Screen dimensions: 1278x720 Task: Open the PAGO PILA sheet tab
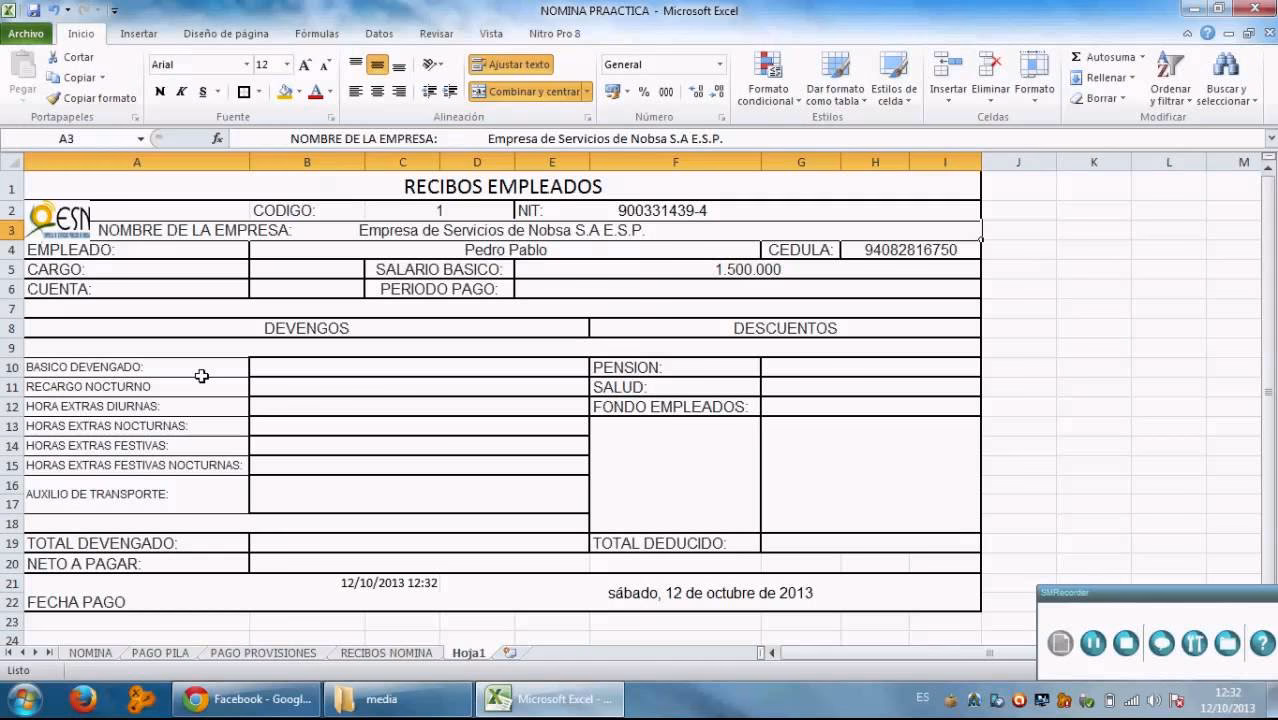(160, 653)
